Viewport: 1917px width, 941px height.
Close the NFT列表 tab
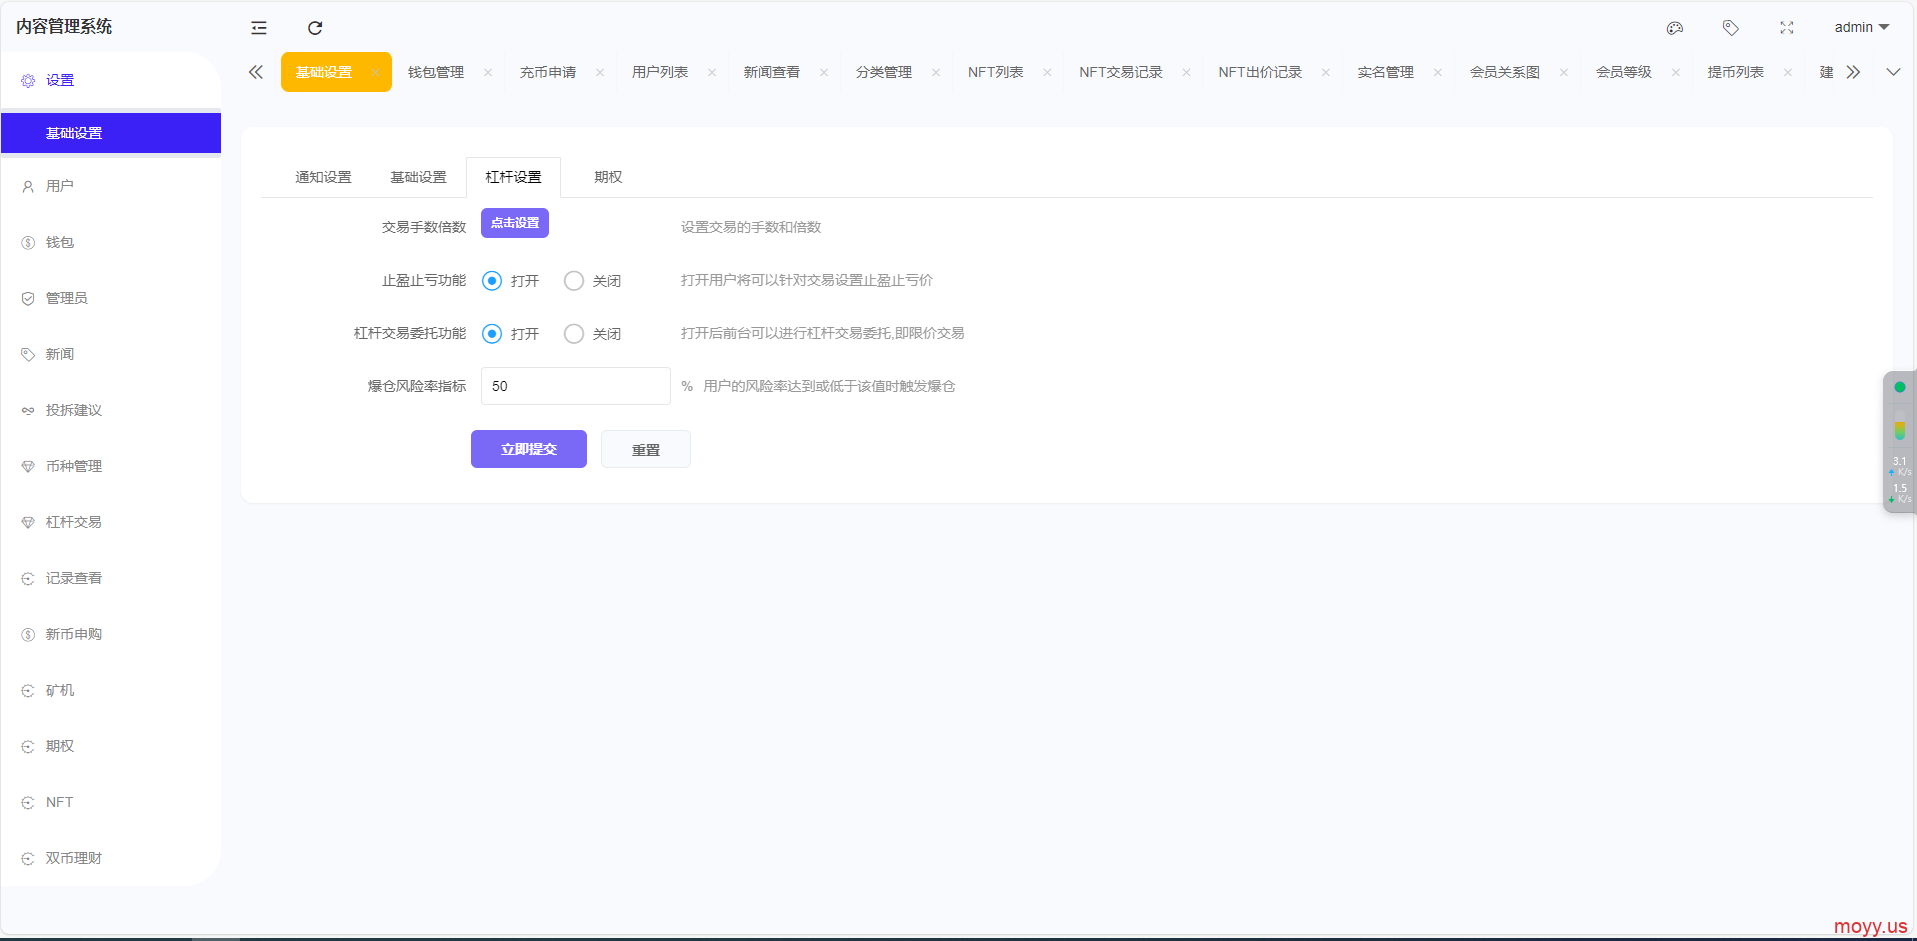(1048, 72)
